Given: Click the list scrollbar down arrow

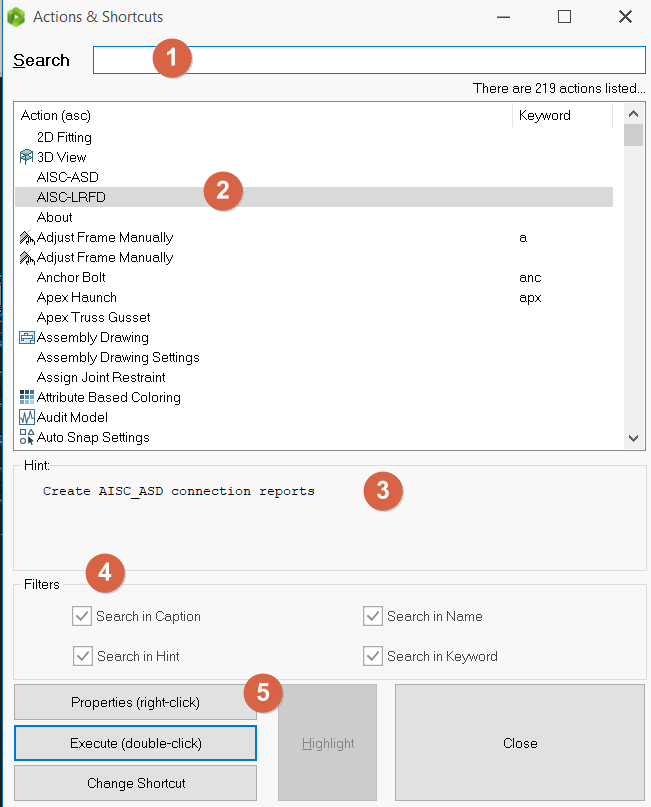Looking at the screenshot, I should (633, 438).
